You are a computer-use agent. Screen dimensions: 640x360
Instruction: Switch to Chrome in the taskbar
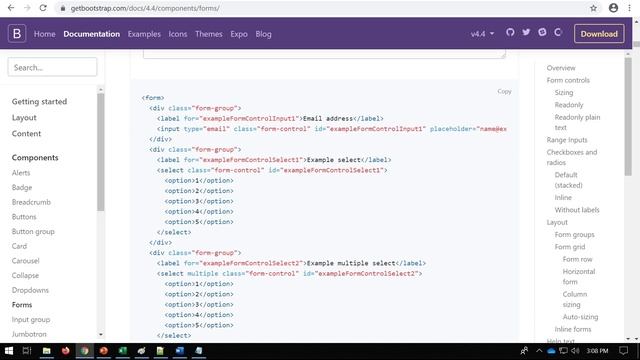84,351
